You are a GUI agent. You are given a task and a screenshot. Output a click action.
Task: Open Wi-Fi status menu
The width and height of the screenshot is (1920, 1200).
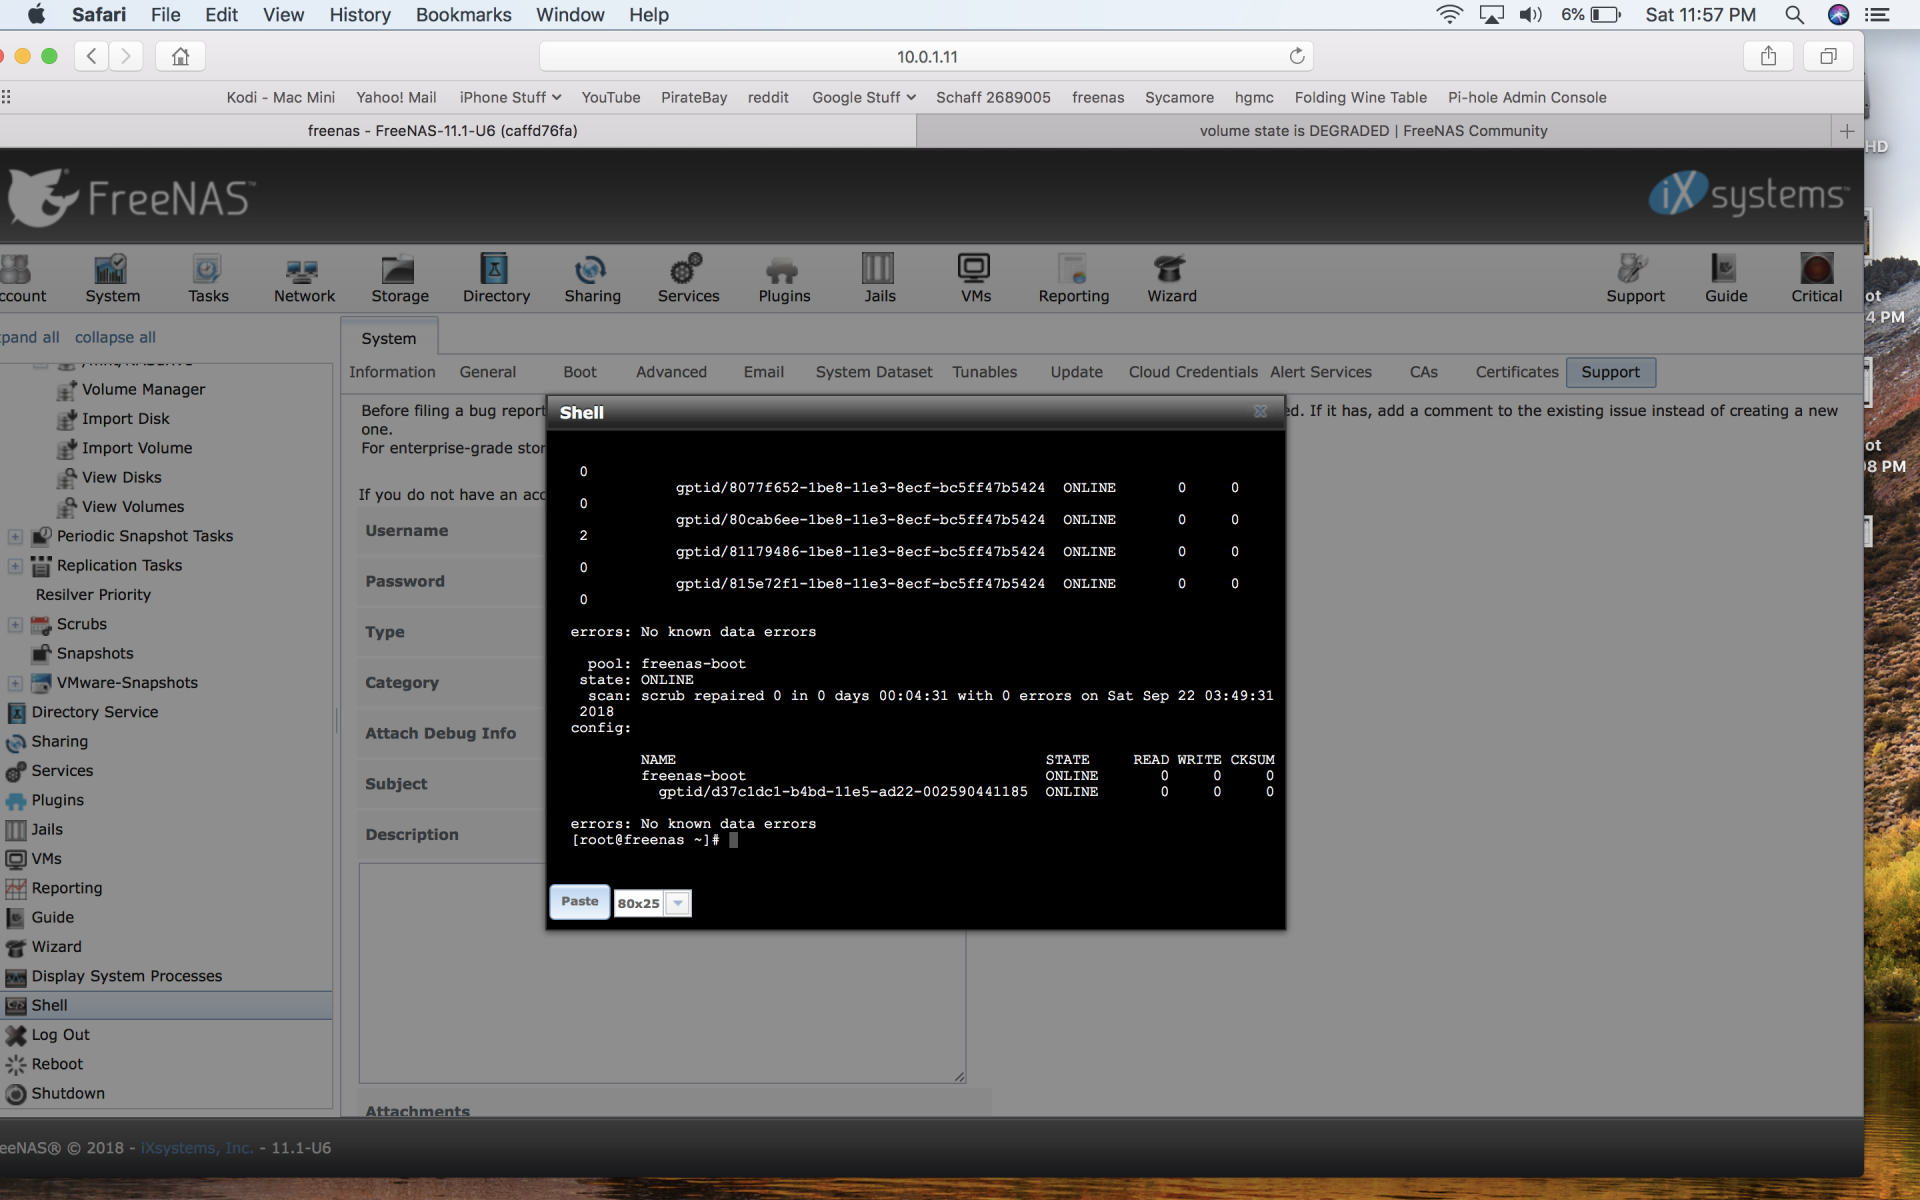[1449, 15]
